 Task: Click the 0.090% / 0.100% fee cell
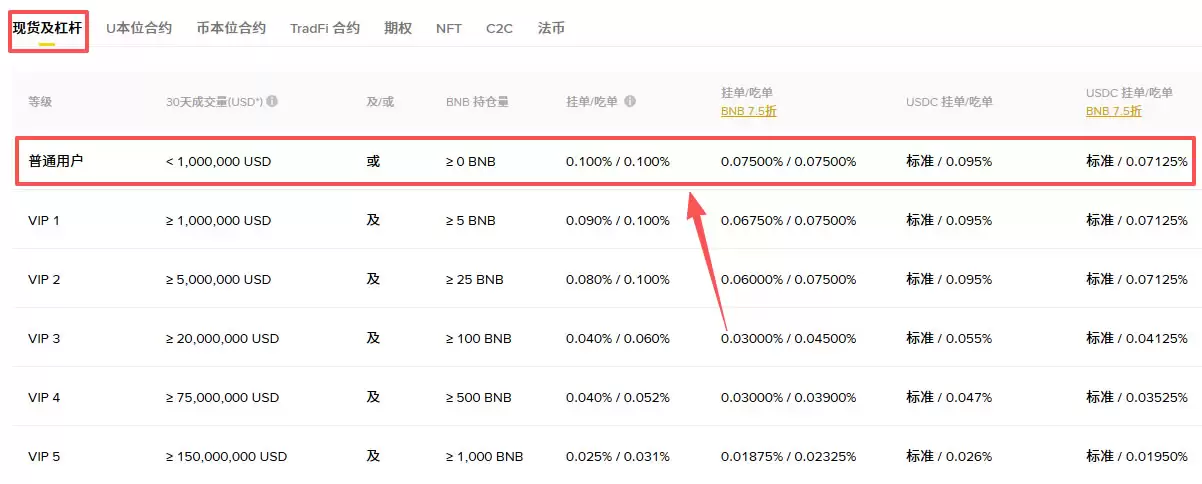[618, 220]
